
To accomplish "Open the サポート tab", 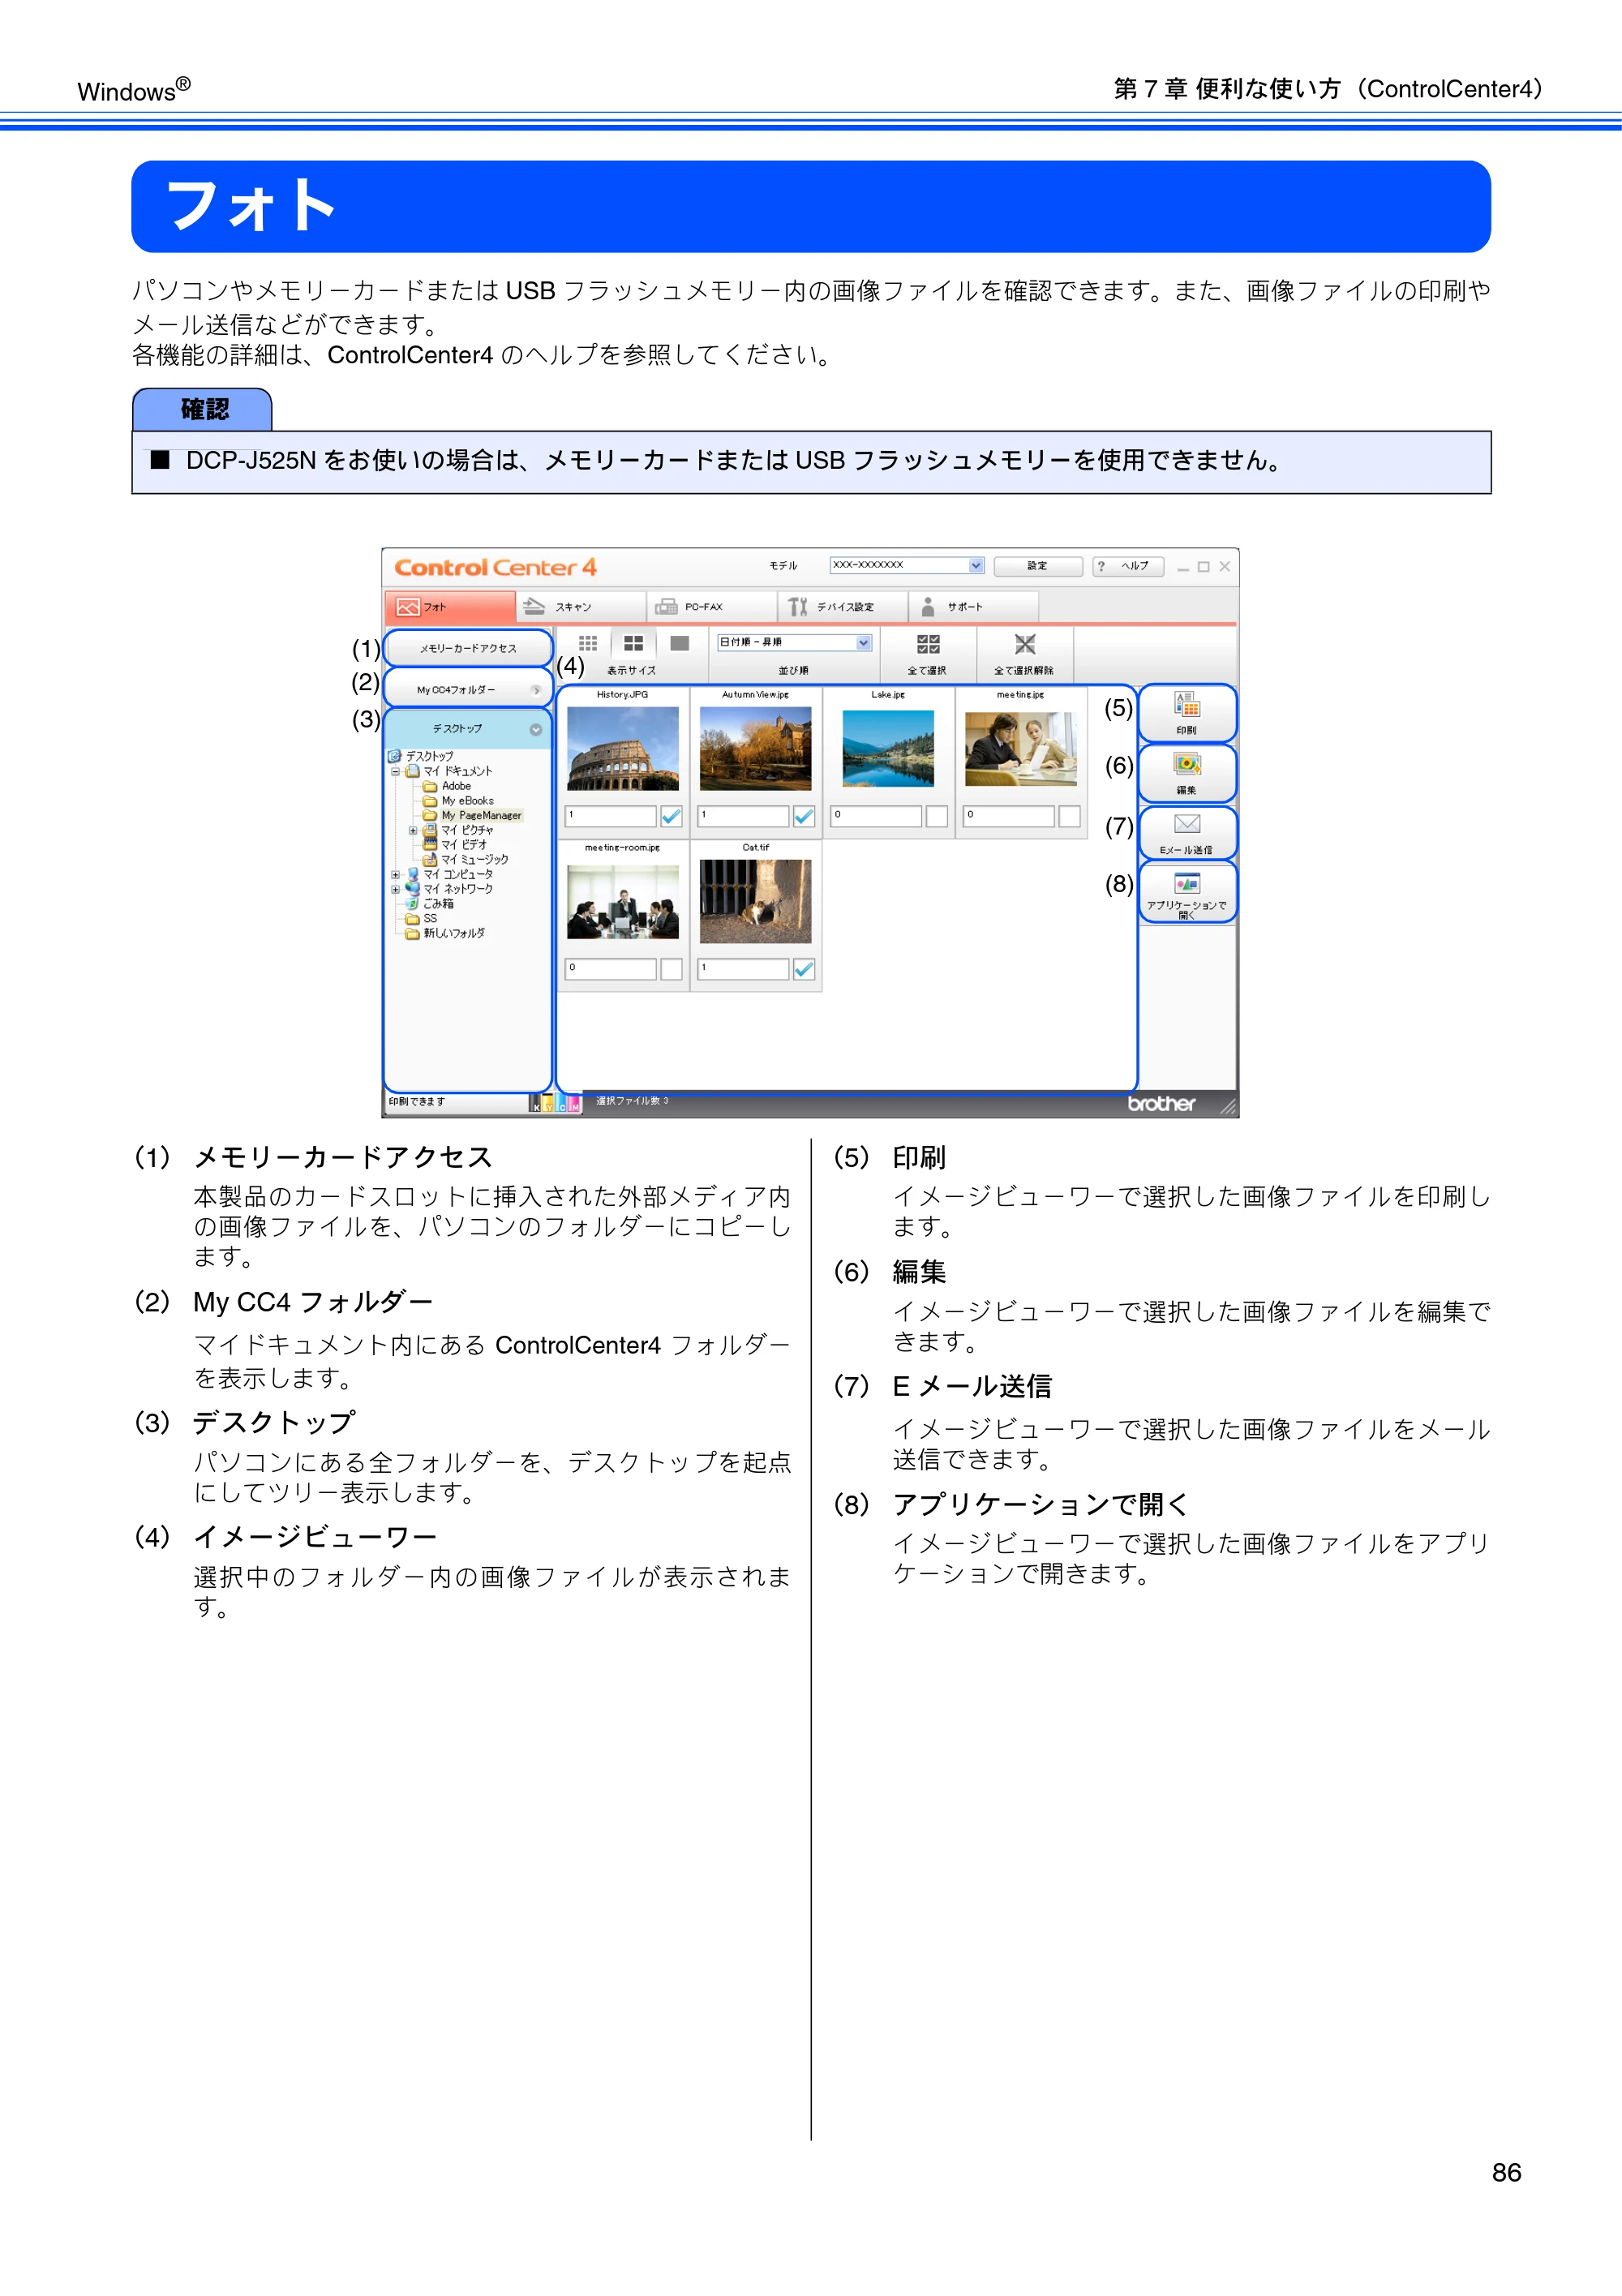I will coord(974,606).
